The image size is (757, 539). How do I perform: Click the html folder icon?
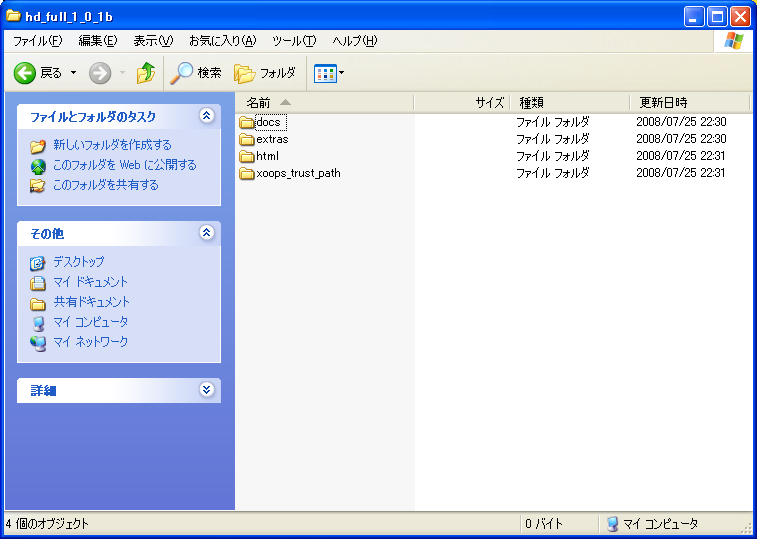pyautogui.click(x=247, y=156)
